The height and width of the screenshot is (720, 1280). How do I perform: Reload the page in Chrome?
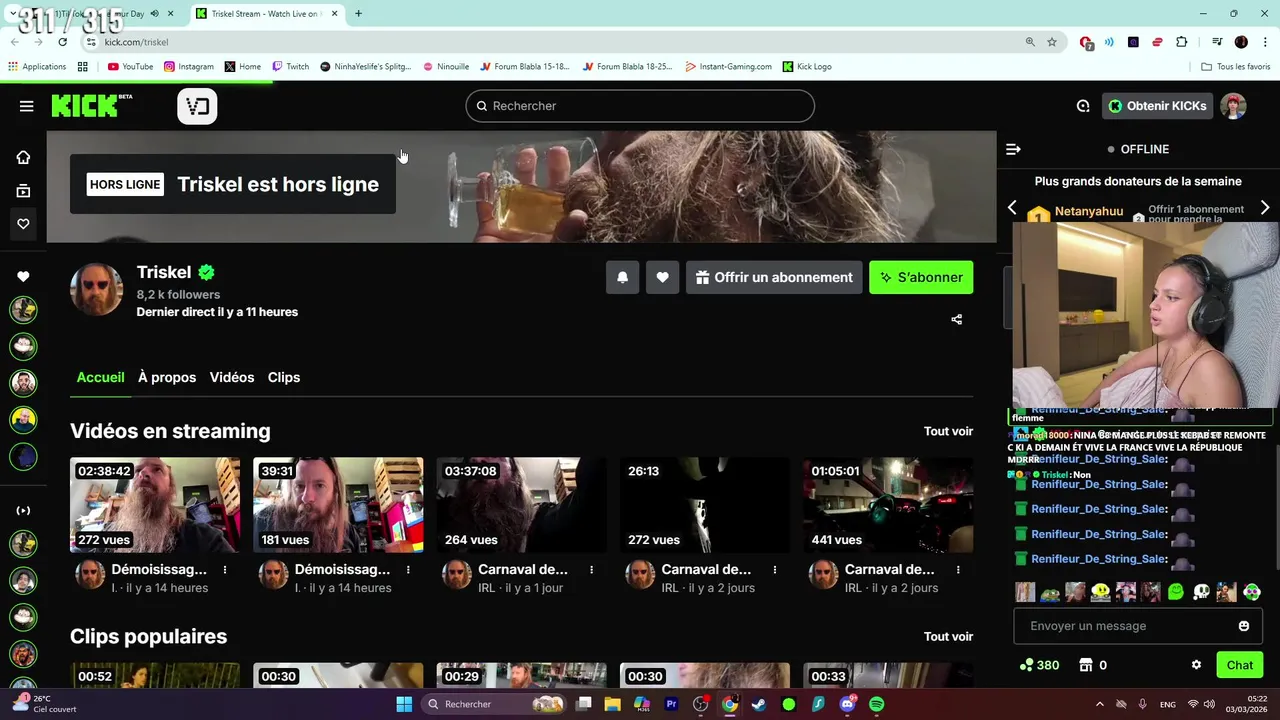[62, 42]
